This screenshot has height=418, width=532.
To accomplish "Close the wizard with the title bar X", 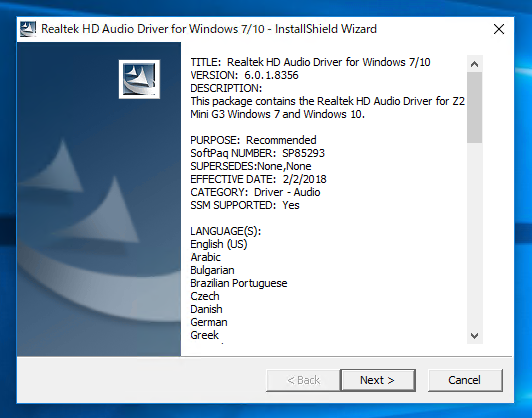I will tap(499, 29).
